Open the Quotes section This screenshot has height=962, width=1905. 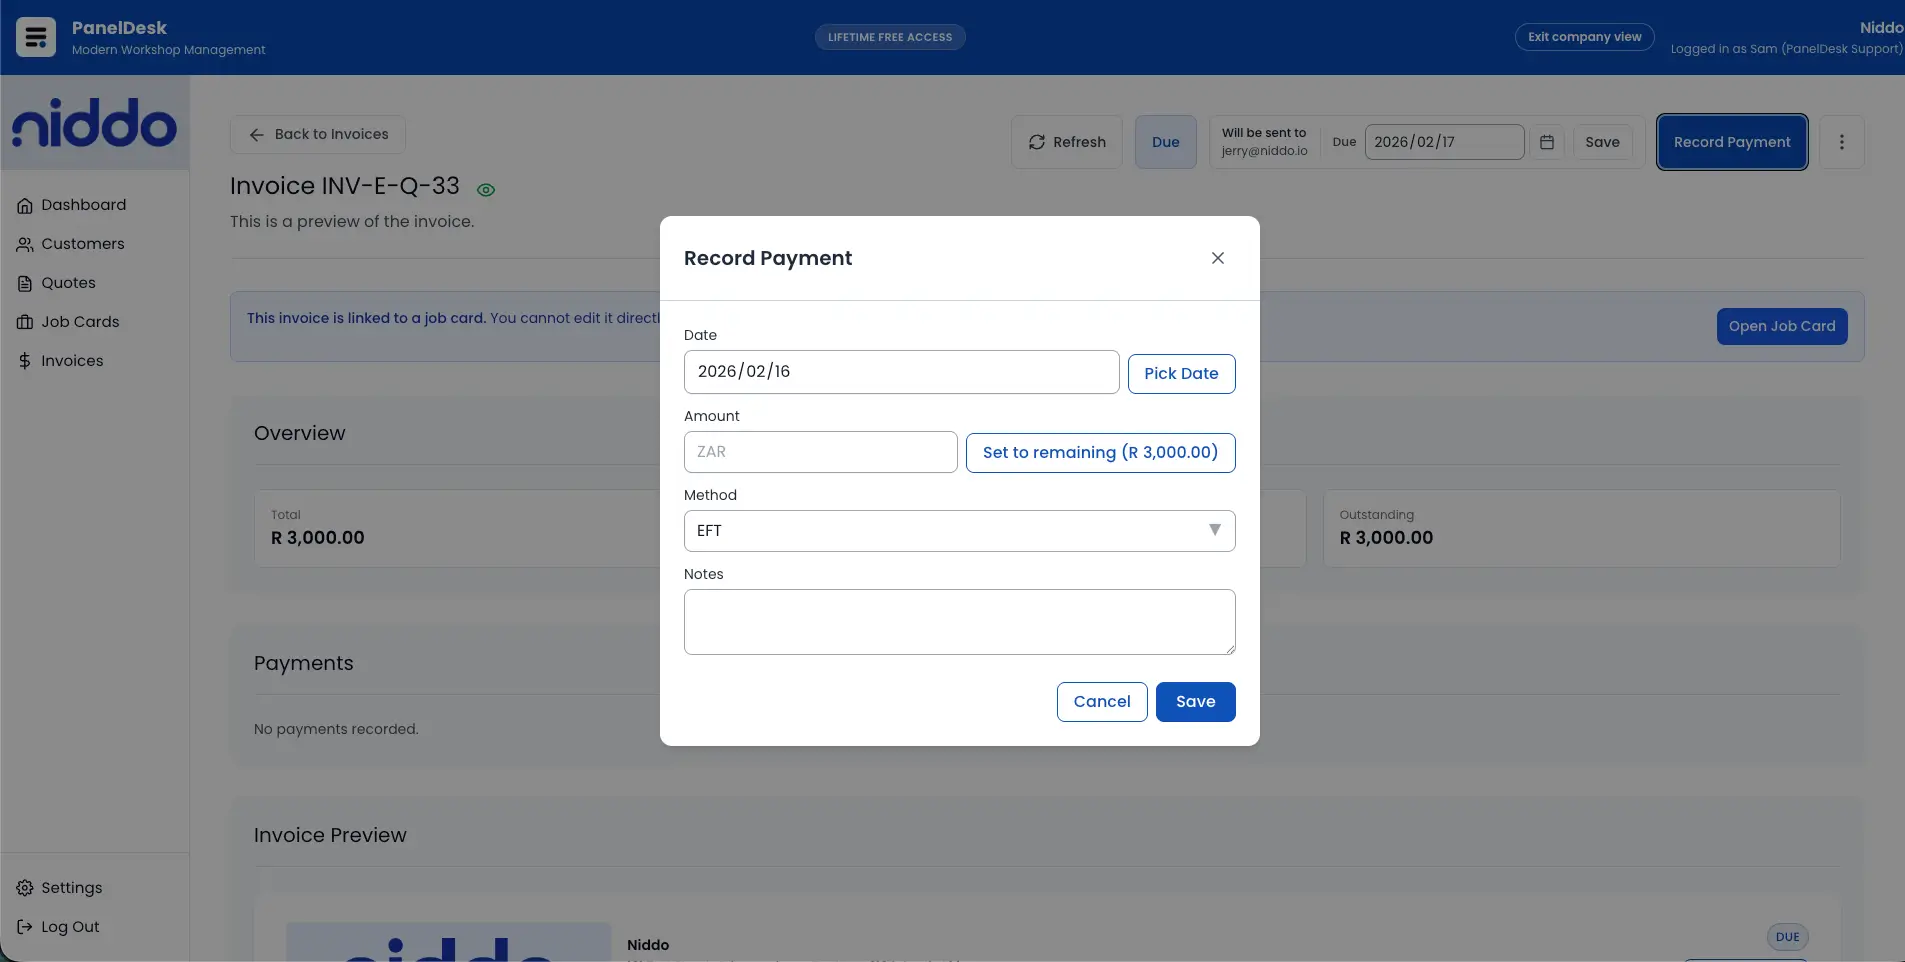point(70,282)
